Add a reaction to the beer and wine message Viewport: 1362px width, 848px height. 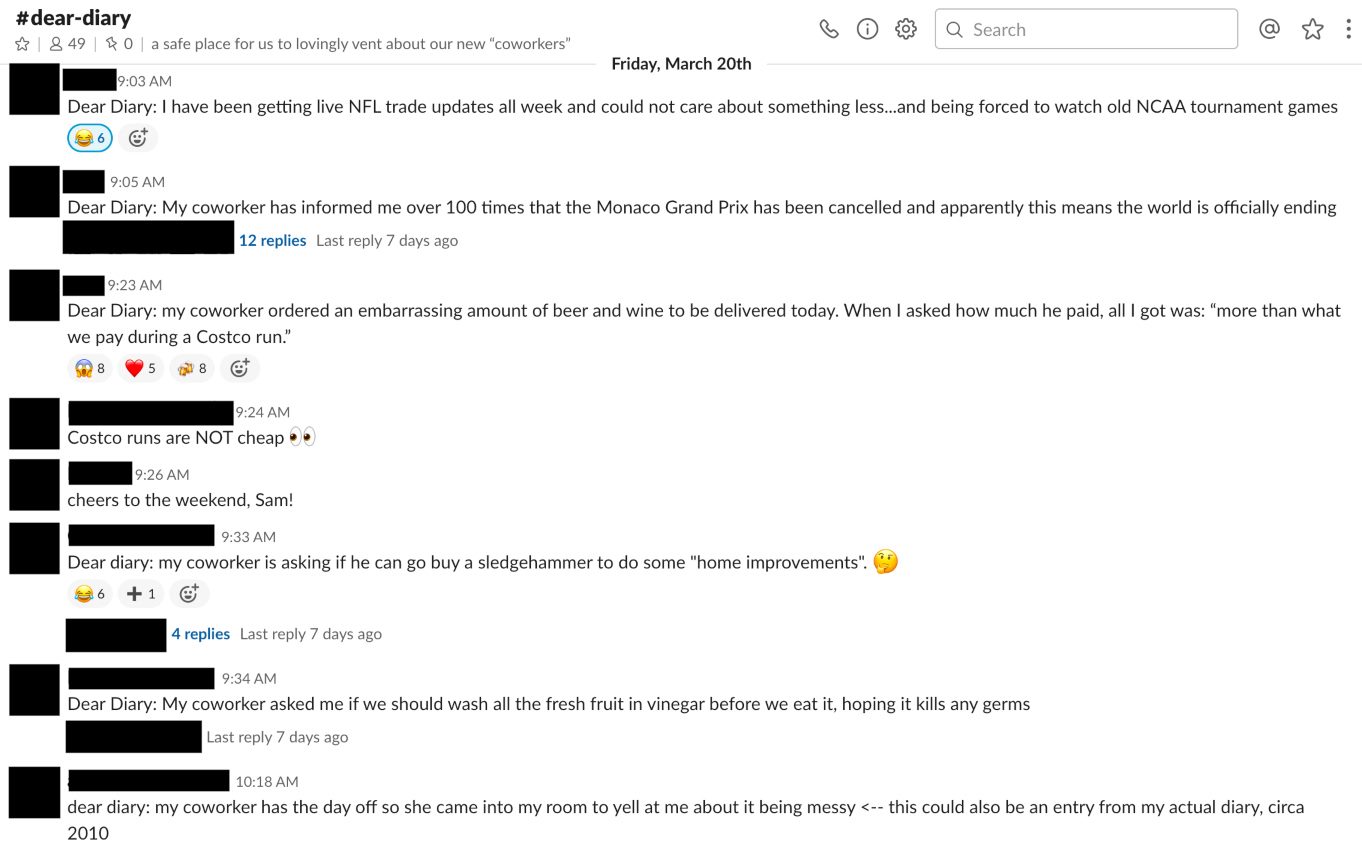point(239,368)
